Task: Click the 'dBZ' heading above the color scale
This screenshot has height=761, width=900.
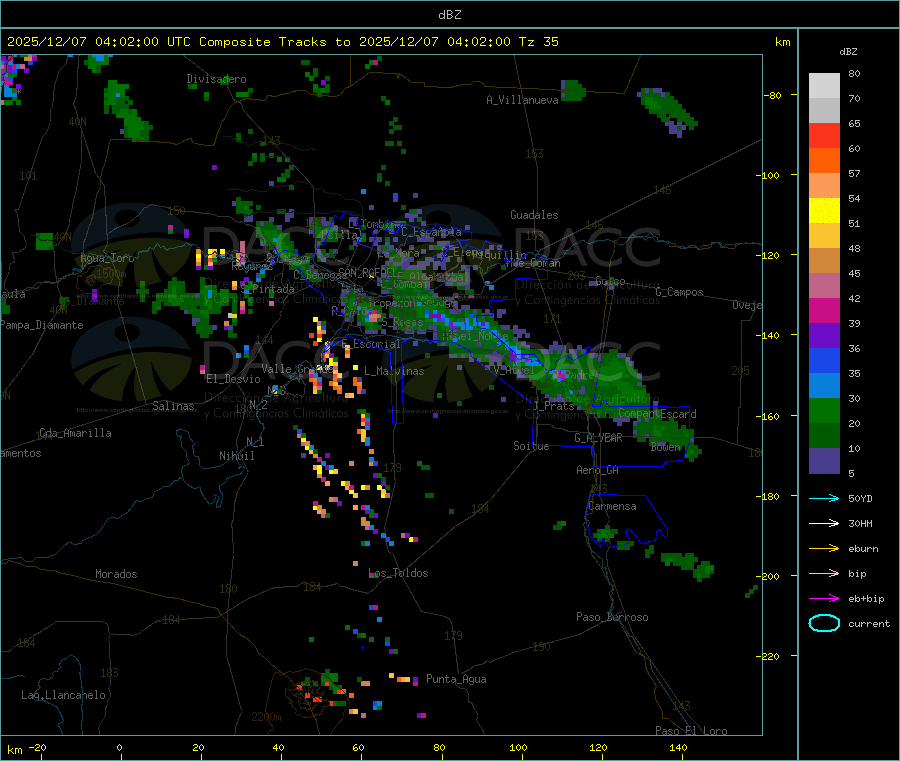Action: tap(848, 52)
